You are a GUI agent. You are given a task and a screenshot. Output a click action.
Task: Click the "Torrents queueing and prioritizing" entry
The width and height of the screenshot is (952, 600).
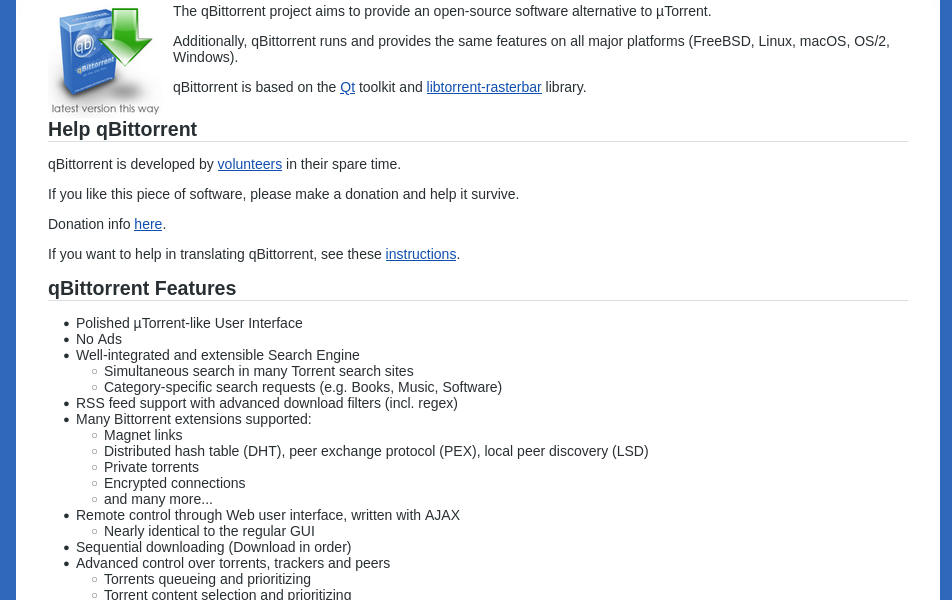tap(207, 579)
